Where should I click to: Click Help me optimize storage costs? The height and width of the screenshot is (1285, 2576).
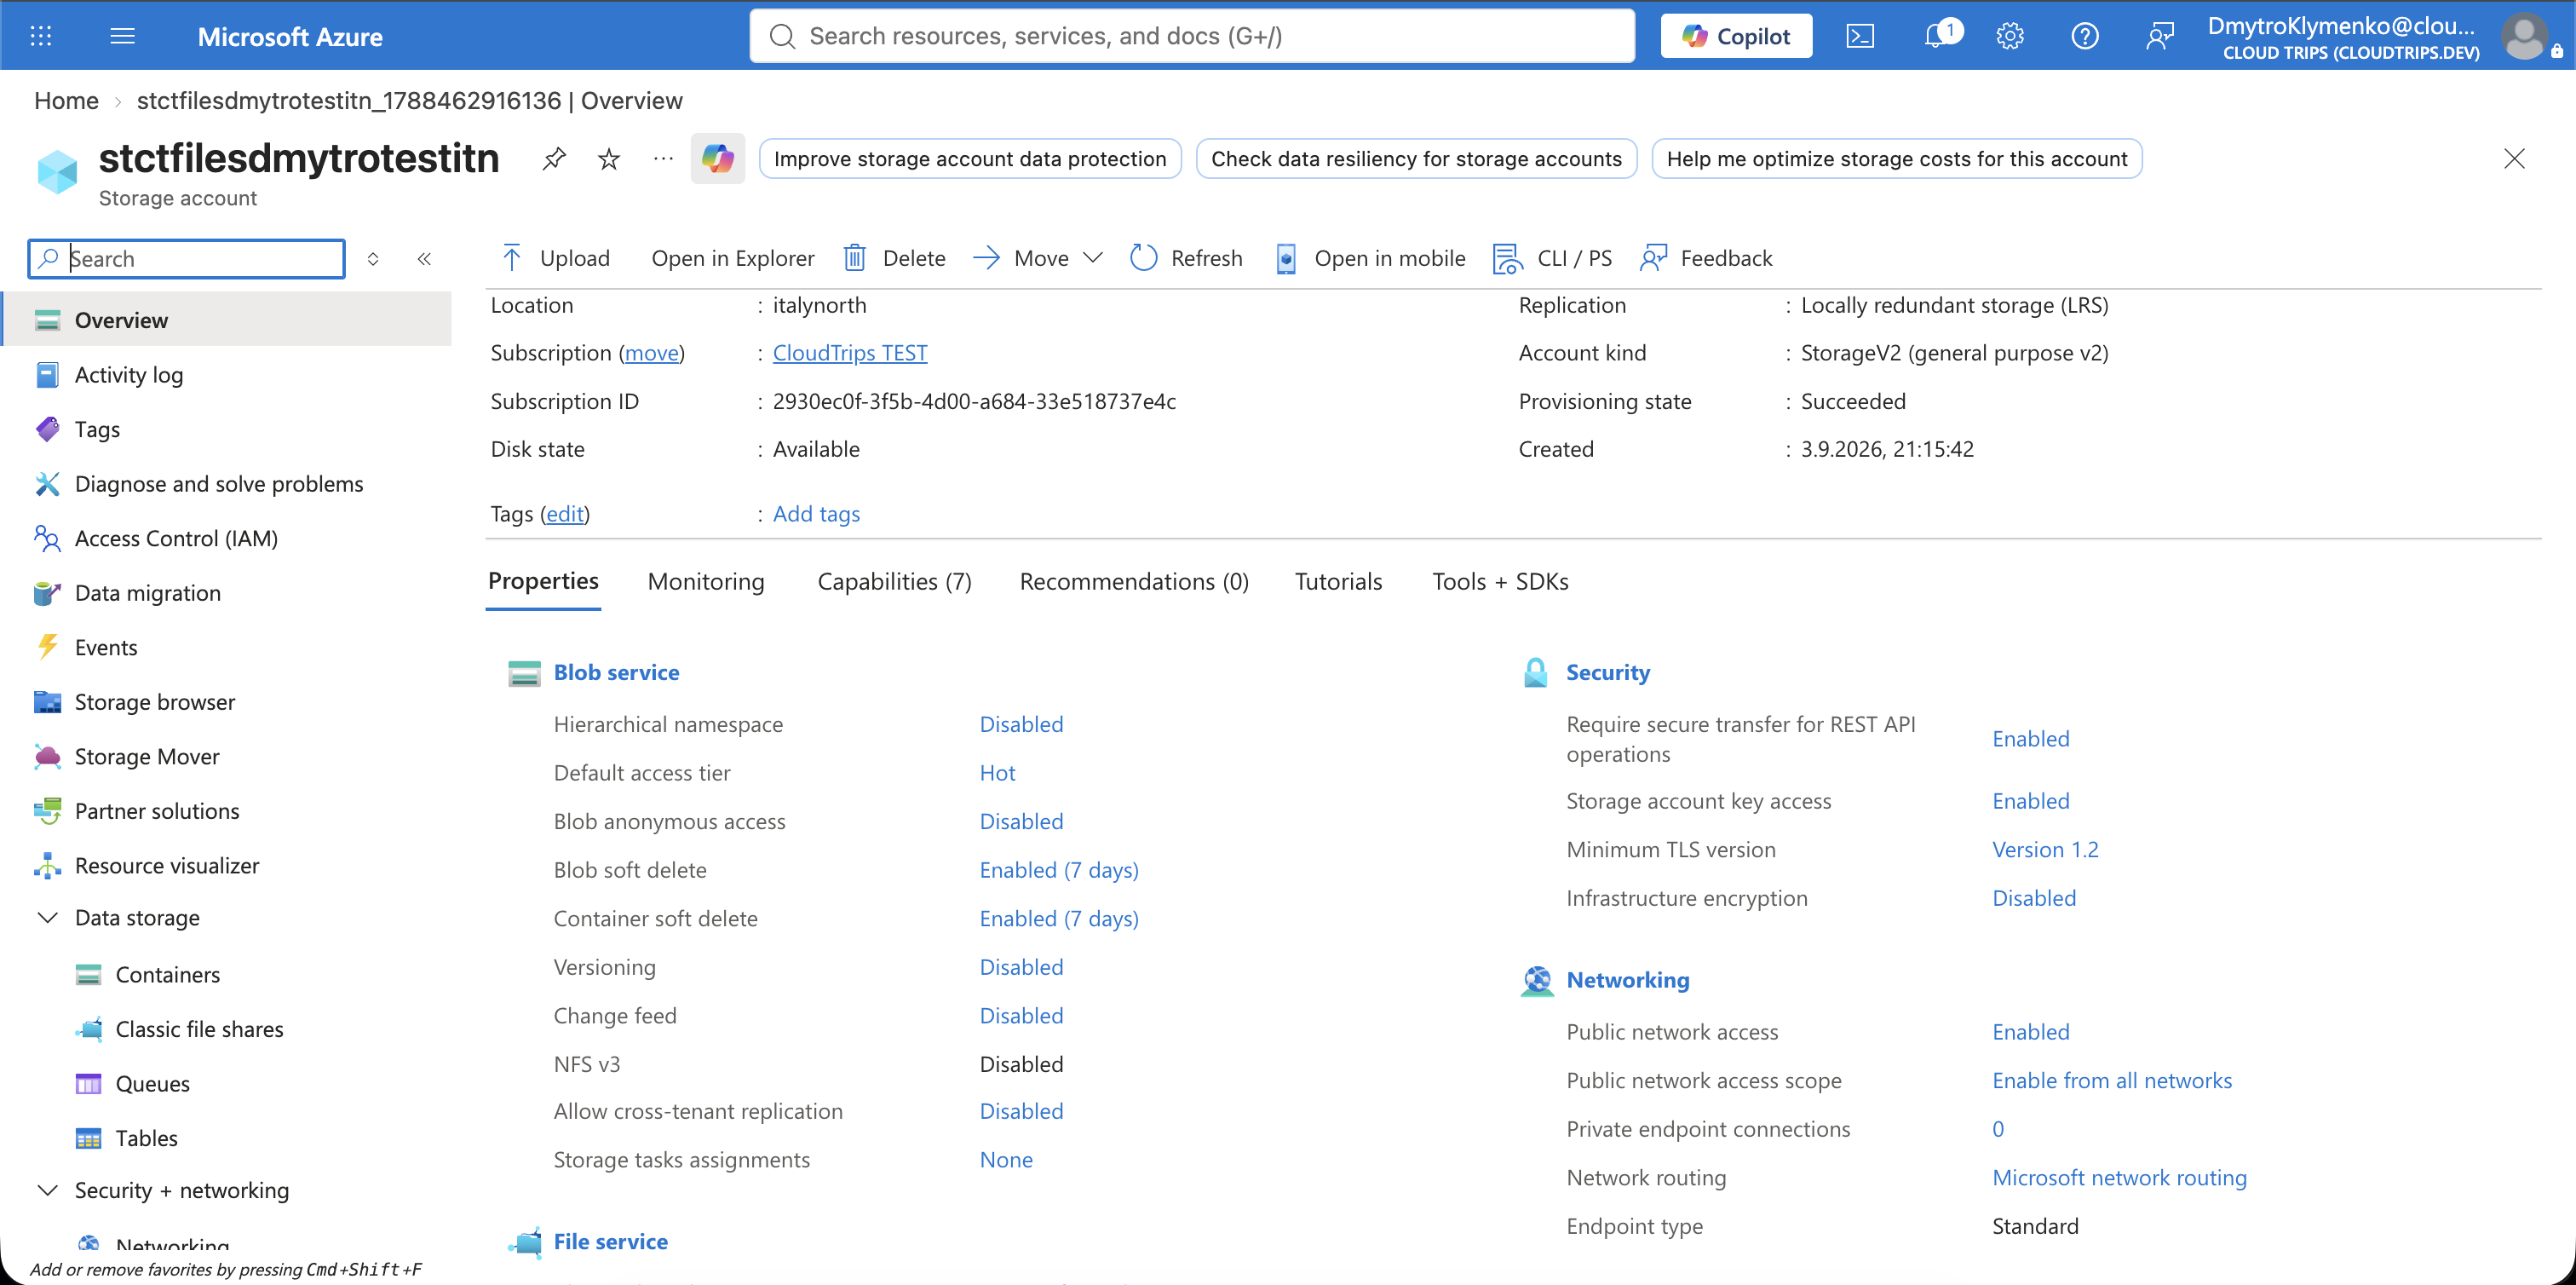click(x=1896, y=158)
